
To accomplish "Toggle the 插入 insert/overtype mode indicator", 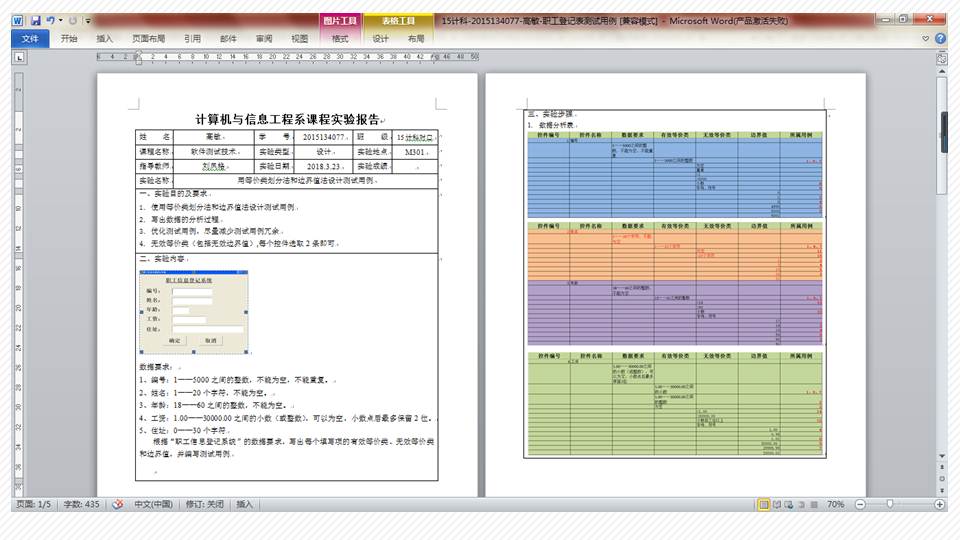I will click(246, 505).
